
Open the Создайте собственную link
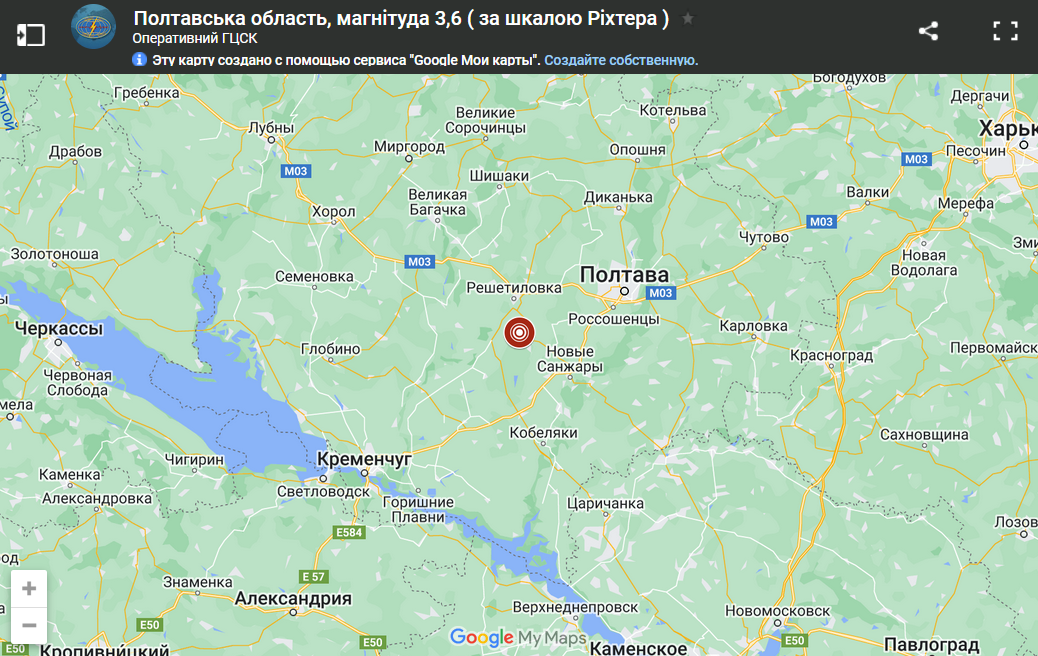click(621, 60)
